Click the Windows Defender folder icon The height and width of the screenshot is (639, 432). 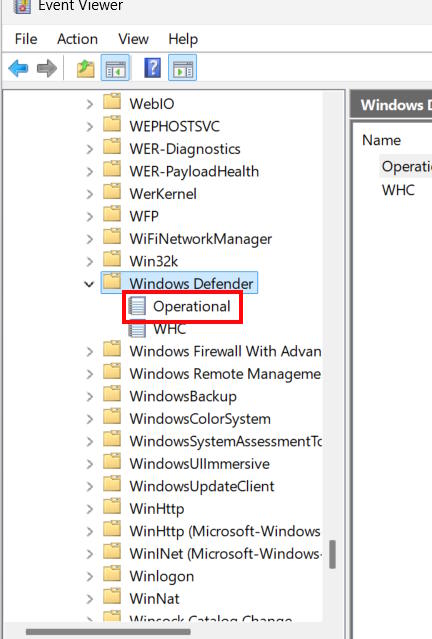[112, 282]
